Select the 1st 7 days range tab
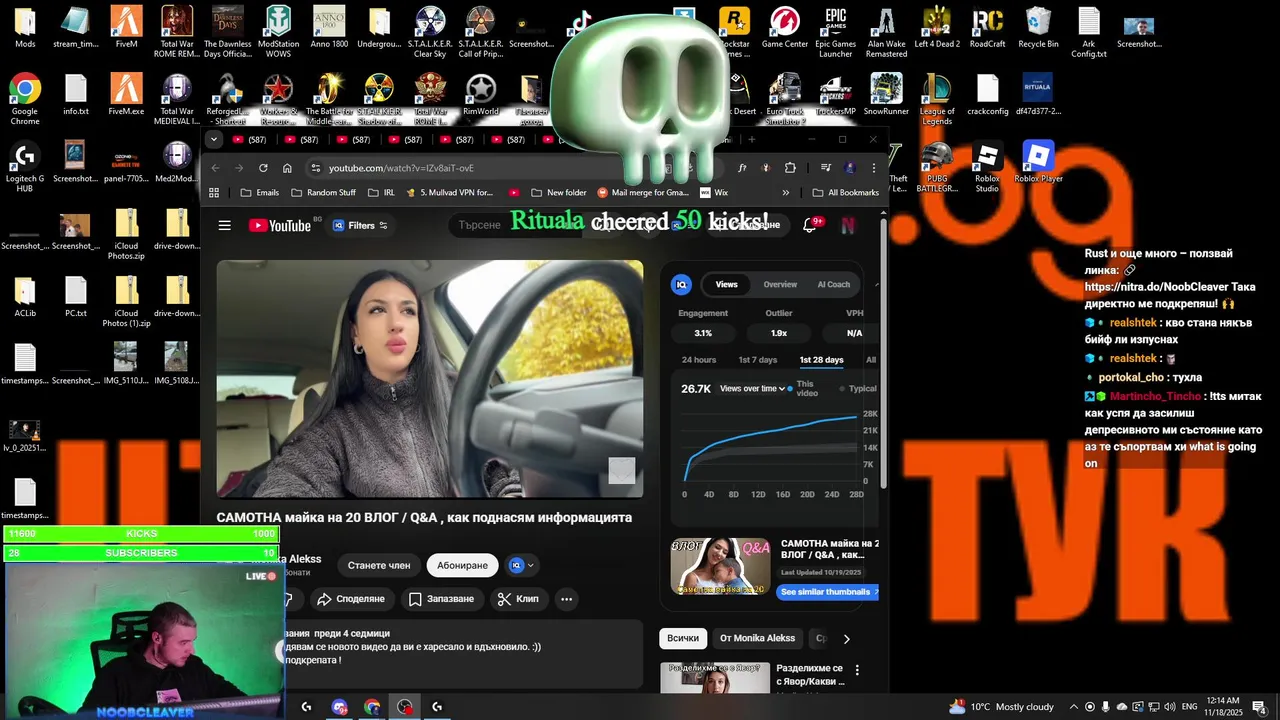This screenshot has height=720, width=1280. point(757,360)
